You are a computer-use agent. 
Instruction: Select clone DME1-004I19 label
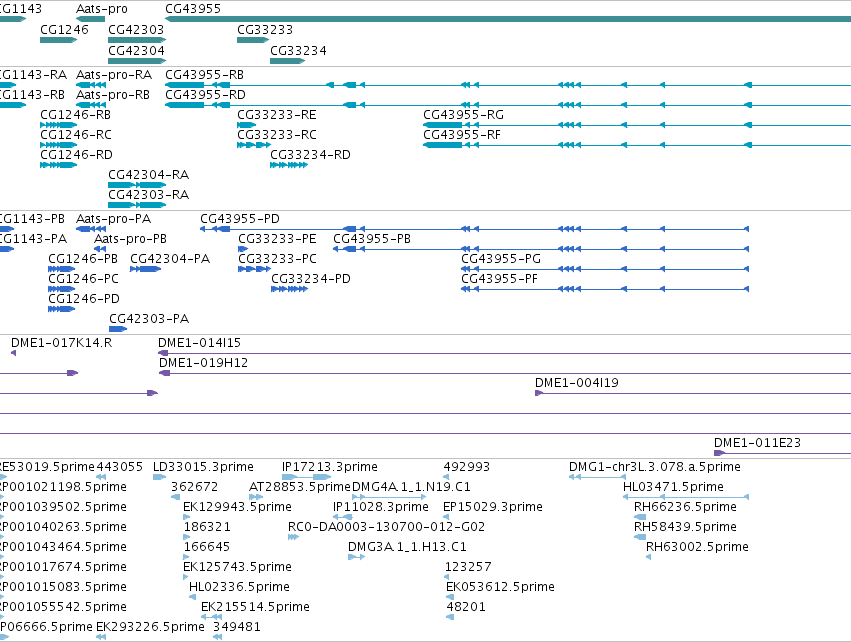pyautogui.click(x=577, y=383)
